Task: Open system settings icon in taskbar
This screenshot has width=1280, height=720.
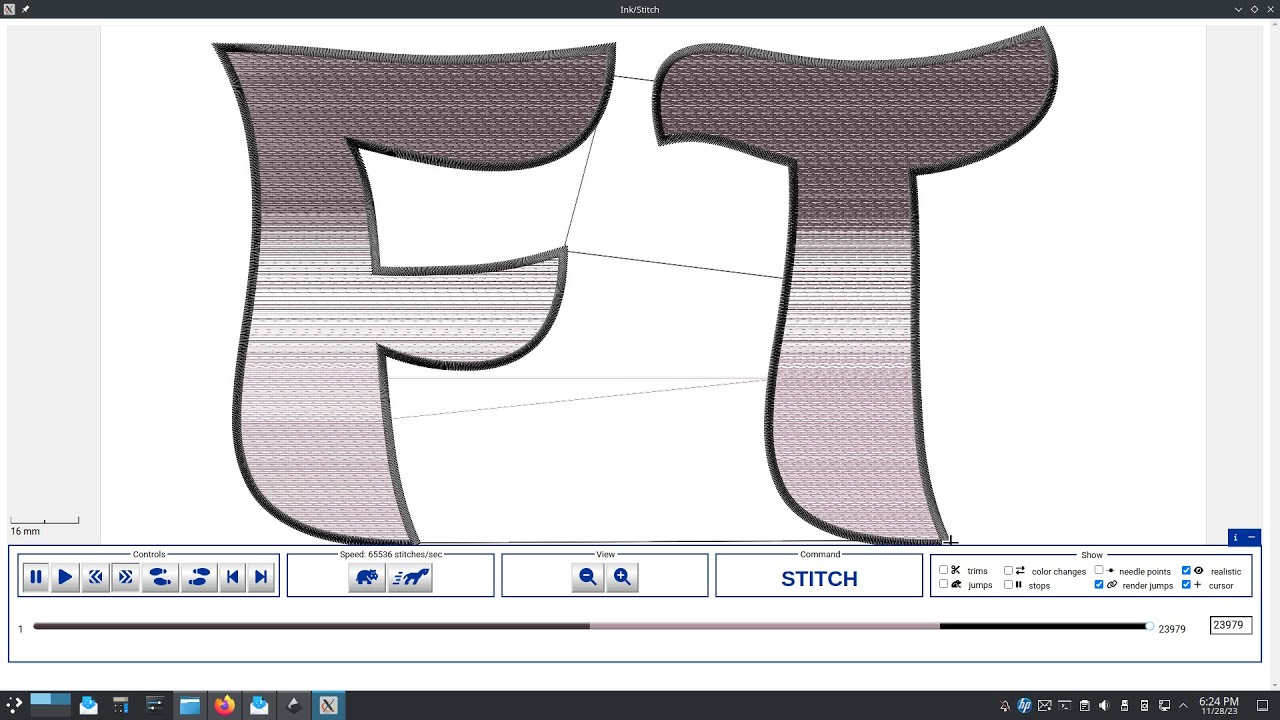Action: click(155, 705)
